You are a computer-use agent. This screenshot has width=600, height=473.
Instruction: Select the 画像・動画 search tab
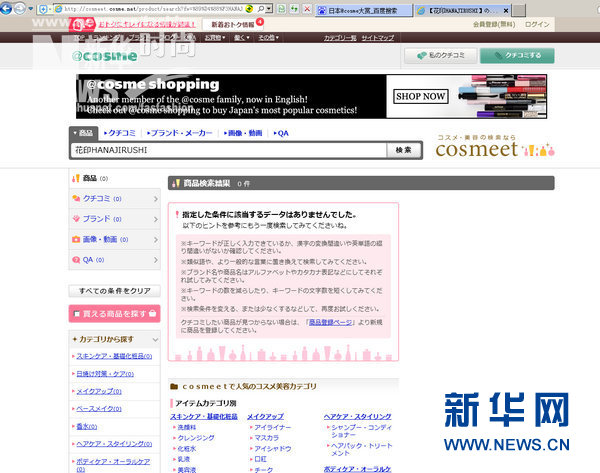243,133
